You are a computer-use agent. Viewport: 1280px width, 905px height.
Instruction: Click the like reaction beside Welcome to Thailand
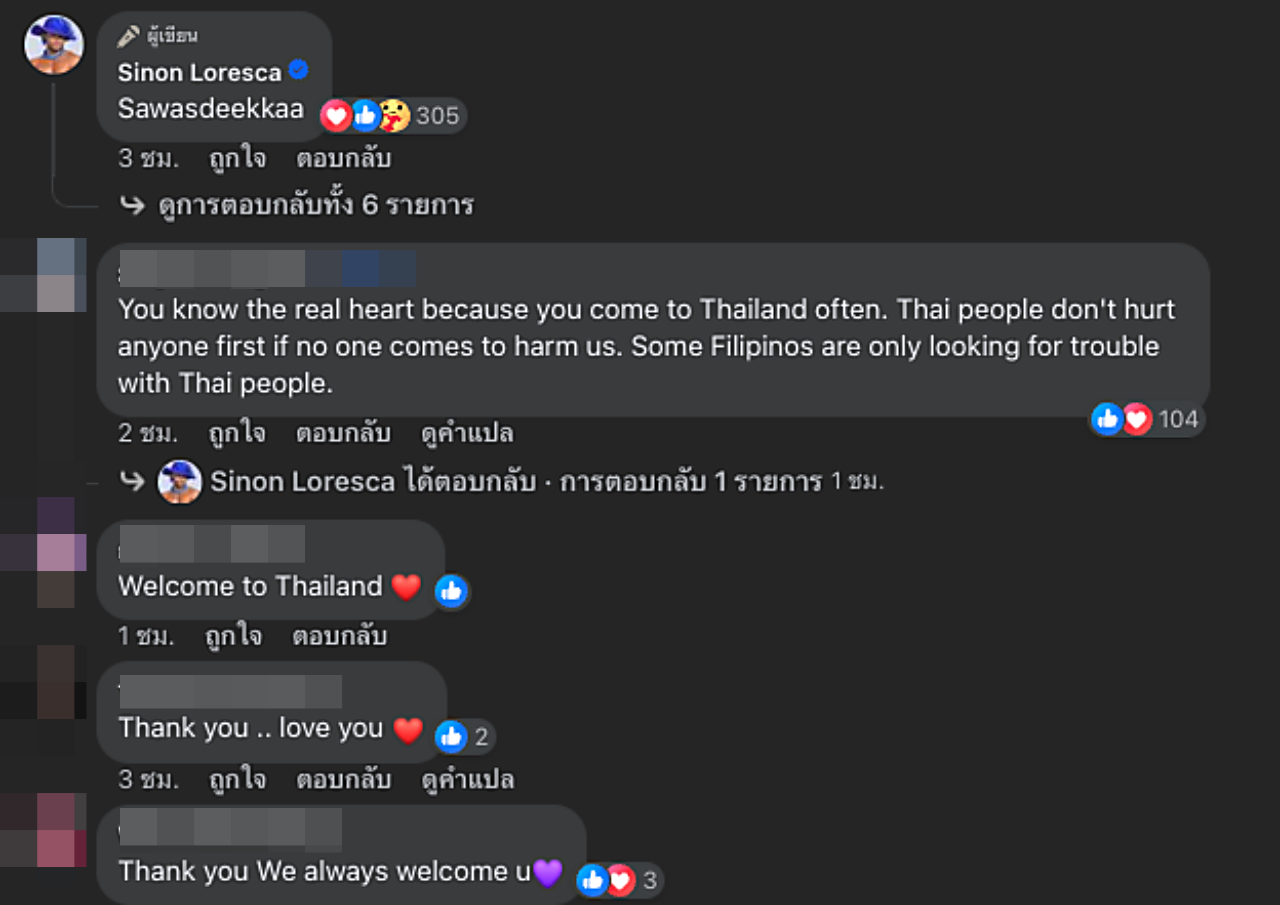[x=451, y=591]
